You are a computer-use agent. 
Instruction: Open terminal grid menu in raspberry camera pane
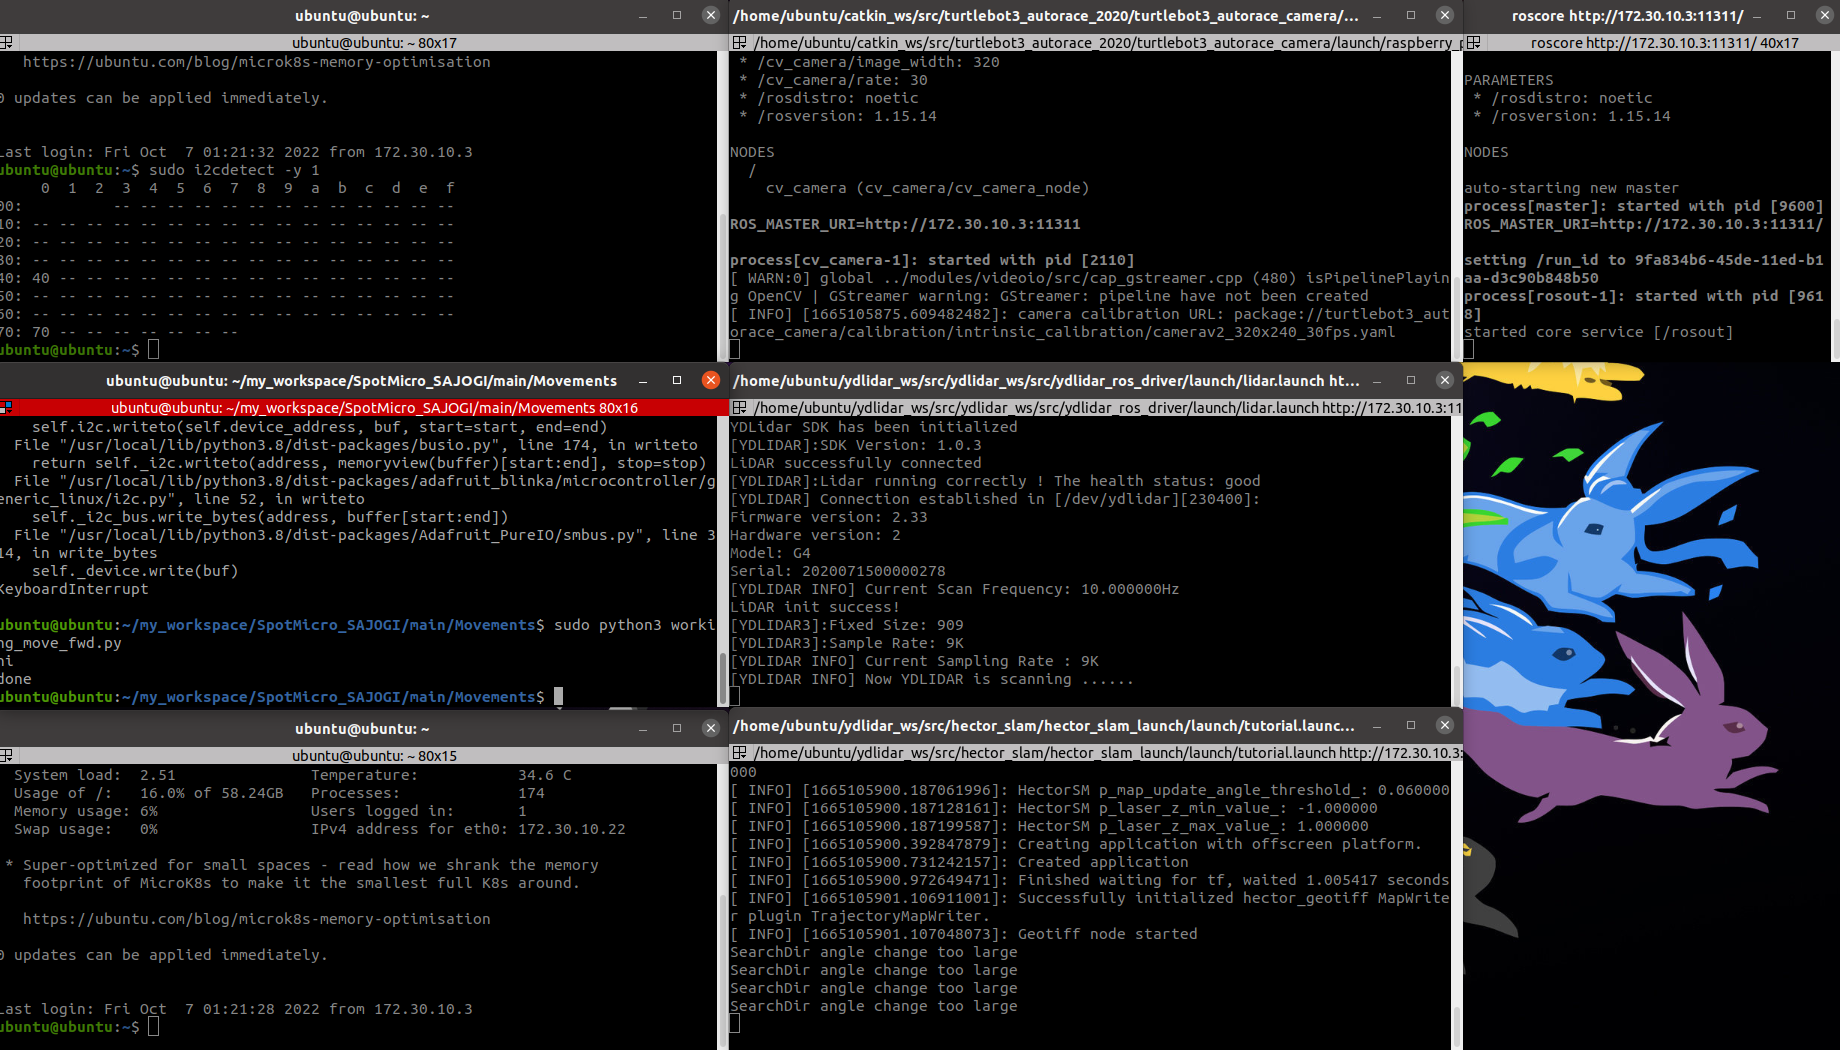(x=740, y=43)
